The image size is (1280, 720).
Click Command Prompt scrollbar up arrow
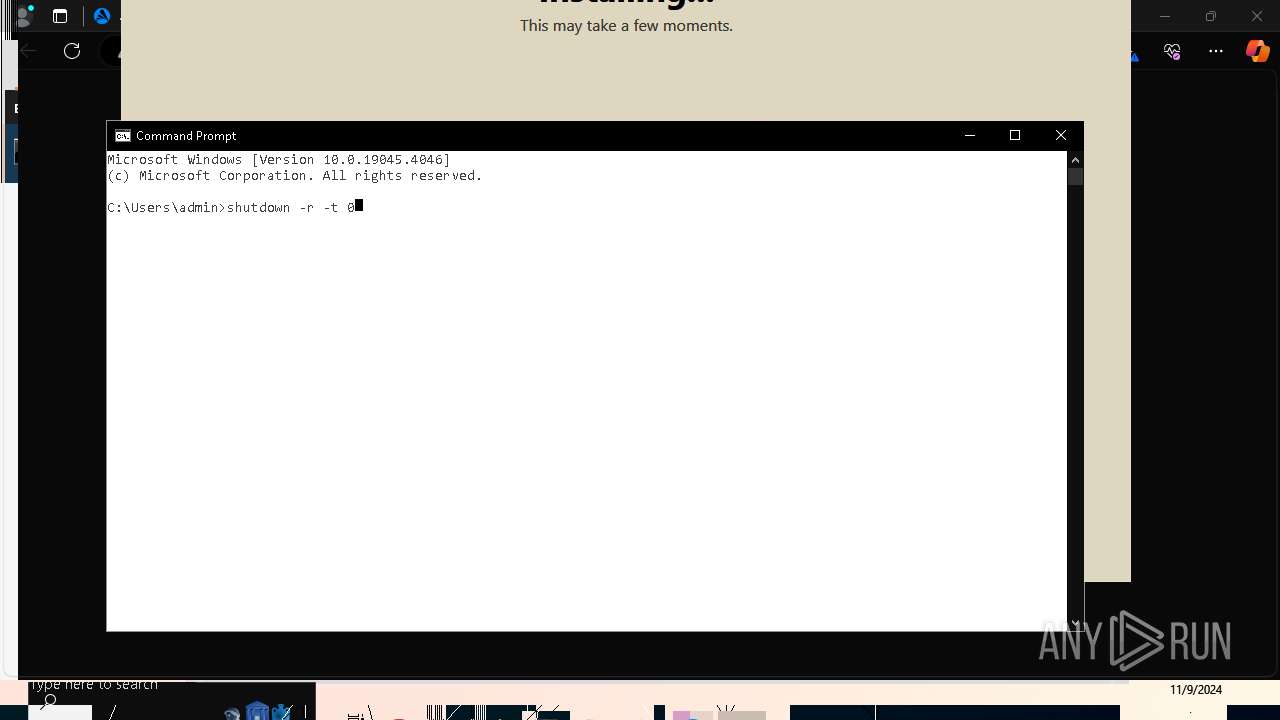coord(1075,160)
